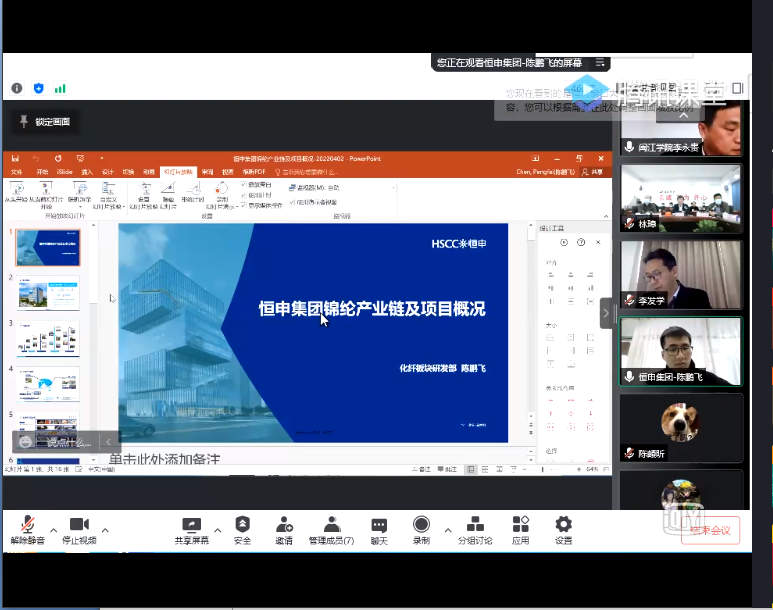The image size is (773, 610).
Task: Switch to the 开始 ribbon tab
Action: [x=42, y=172]
